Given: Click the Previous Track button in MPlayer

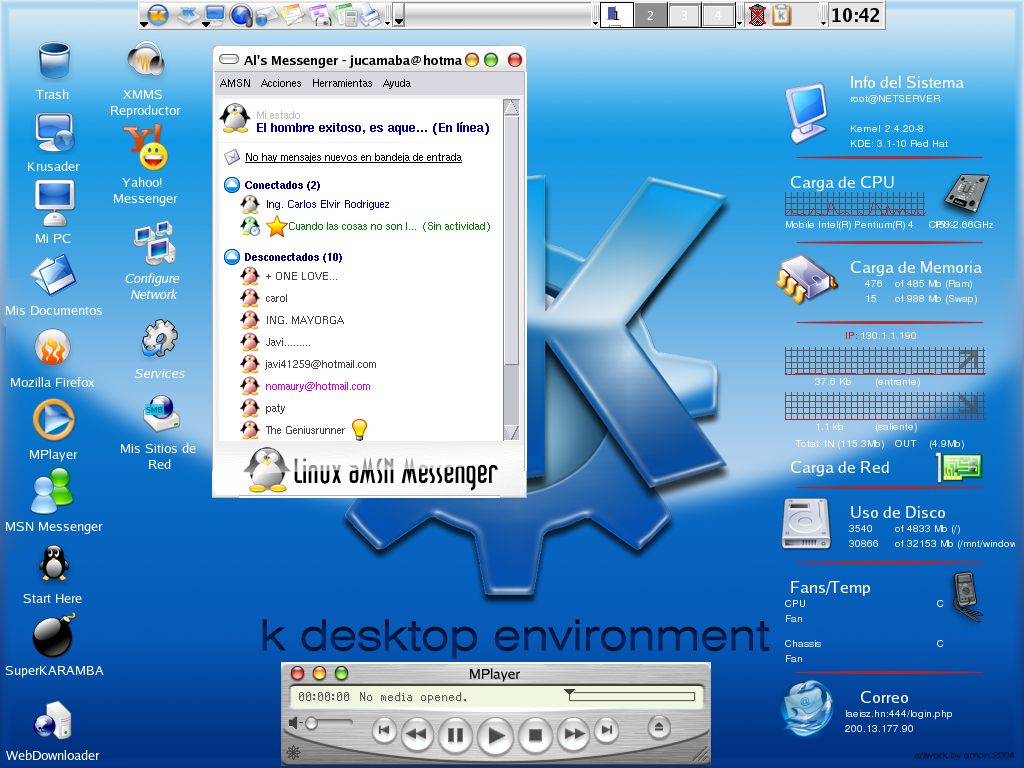Looking at the screenshot, I should 384,730.
